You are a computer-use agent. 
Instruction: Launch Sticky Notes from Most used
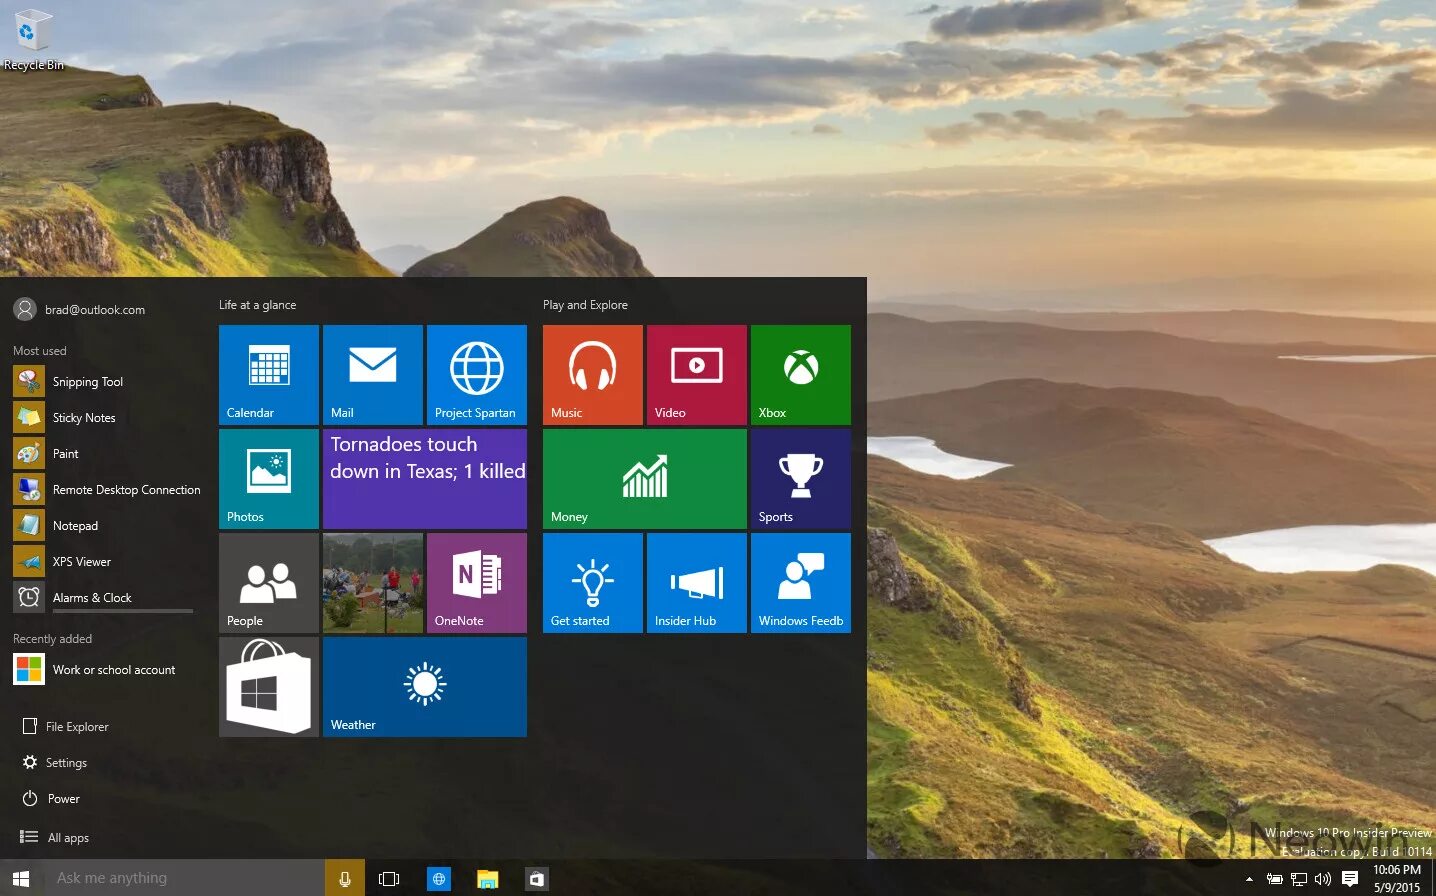(84, 417)
